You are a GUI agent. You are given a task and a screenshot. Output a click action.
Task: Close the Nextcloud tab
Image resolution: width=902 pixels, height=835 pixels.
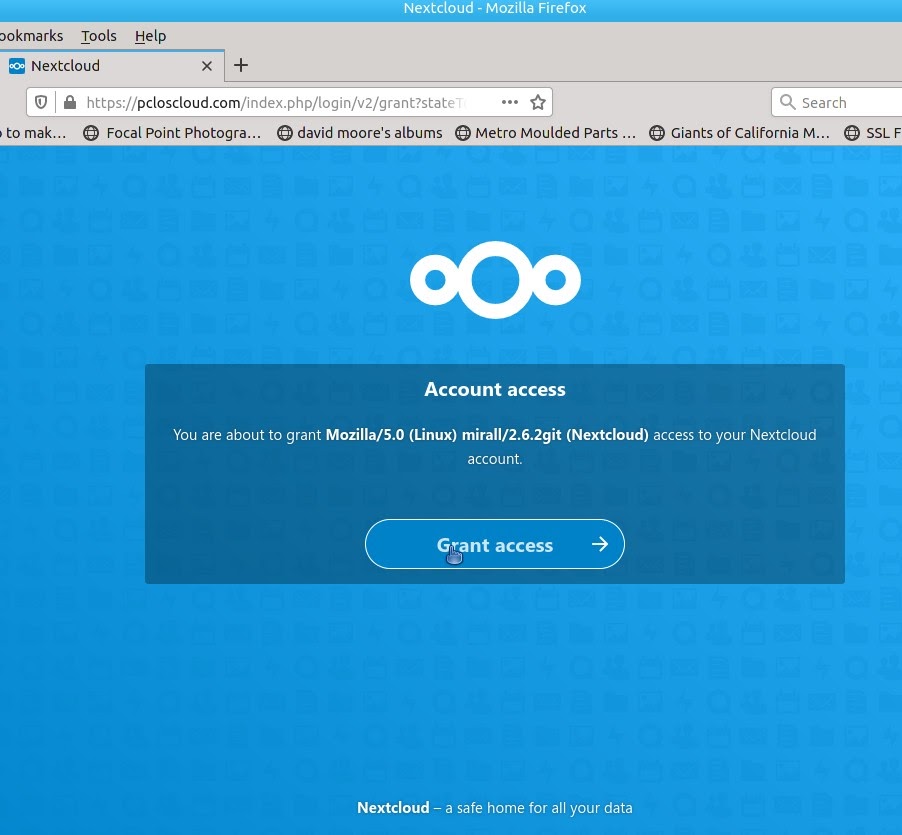(x=207, y=66)
